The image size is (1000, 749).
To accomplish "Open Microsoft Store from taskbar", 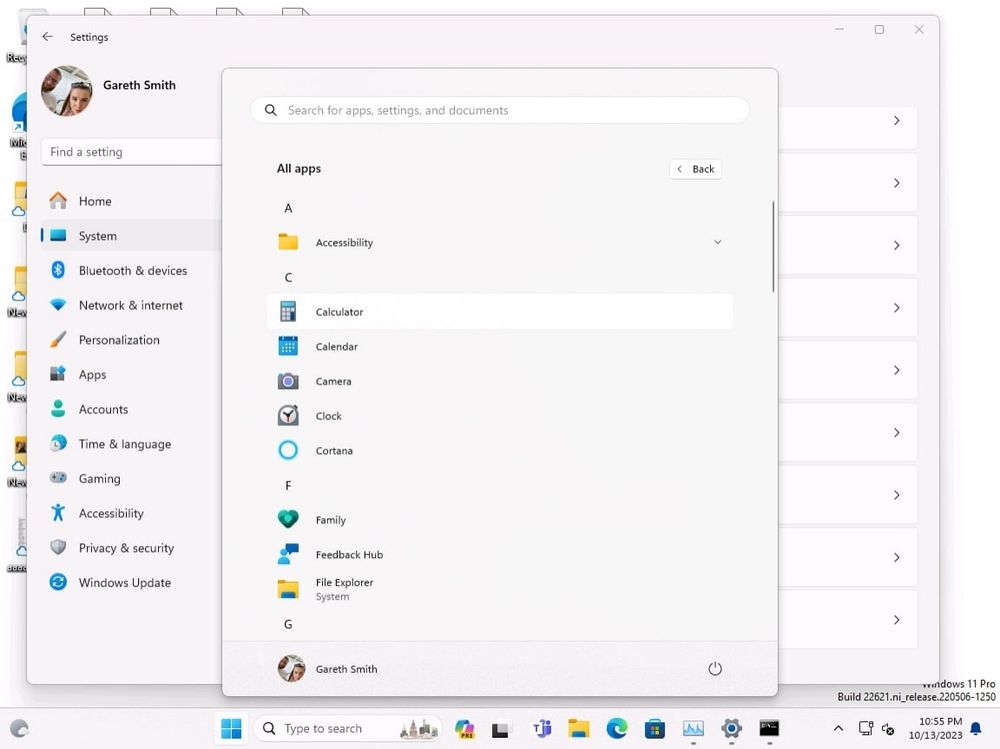I will point(655,728).
